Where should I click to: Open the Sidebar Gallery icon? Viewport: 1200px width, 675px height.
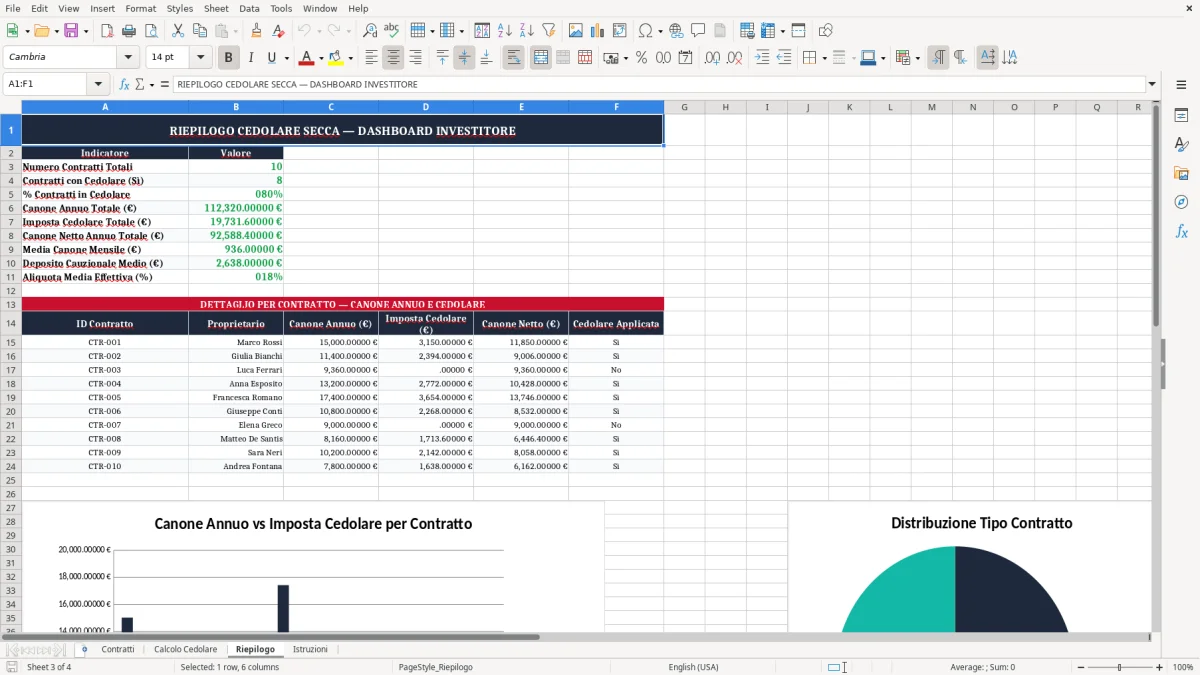click(1181, 173)
